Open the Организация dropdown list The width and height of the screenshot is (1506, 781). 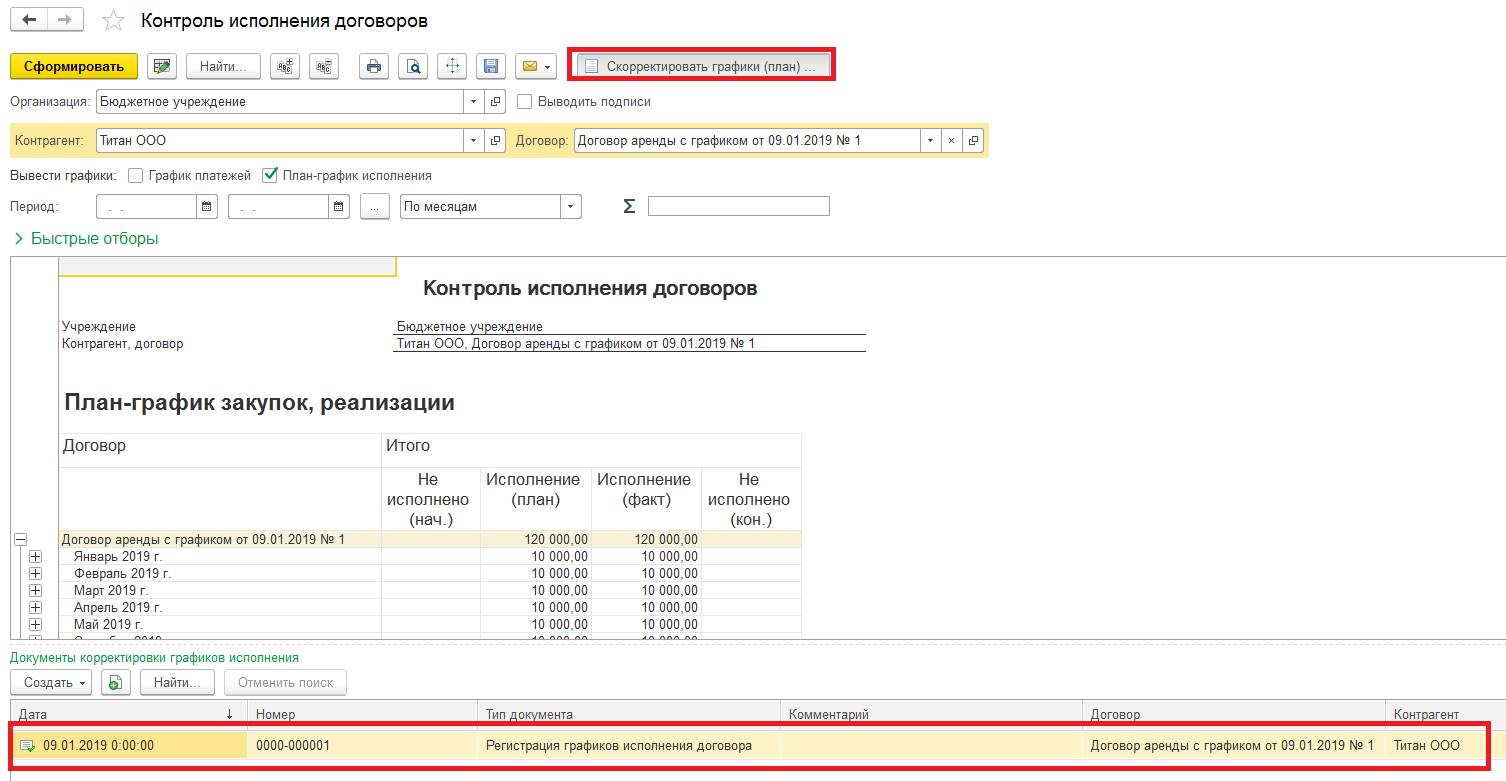click(474, 101)
